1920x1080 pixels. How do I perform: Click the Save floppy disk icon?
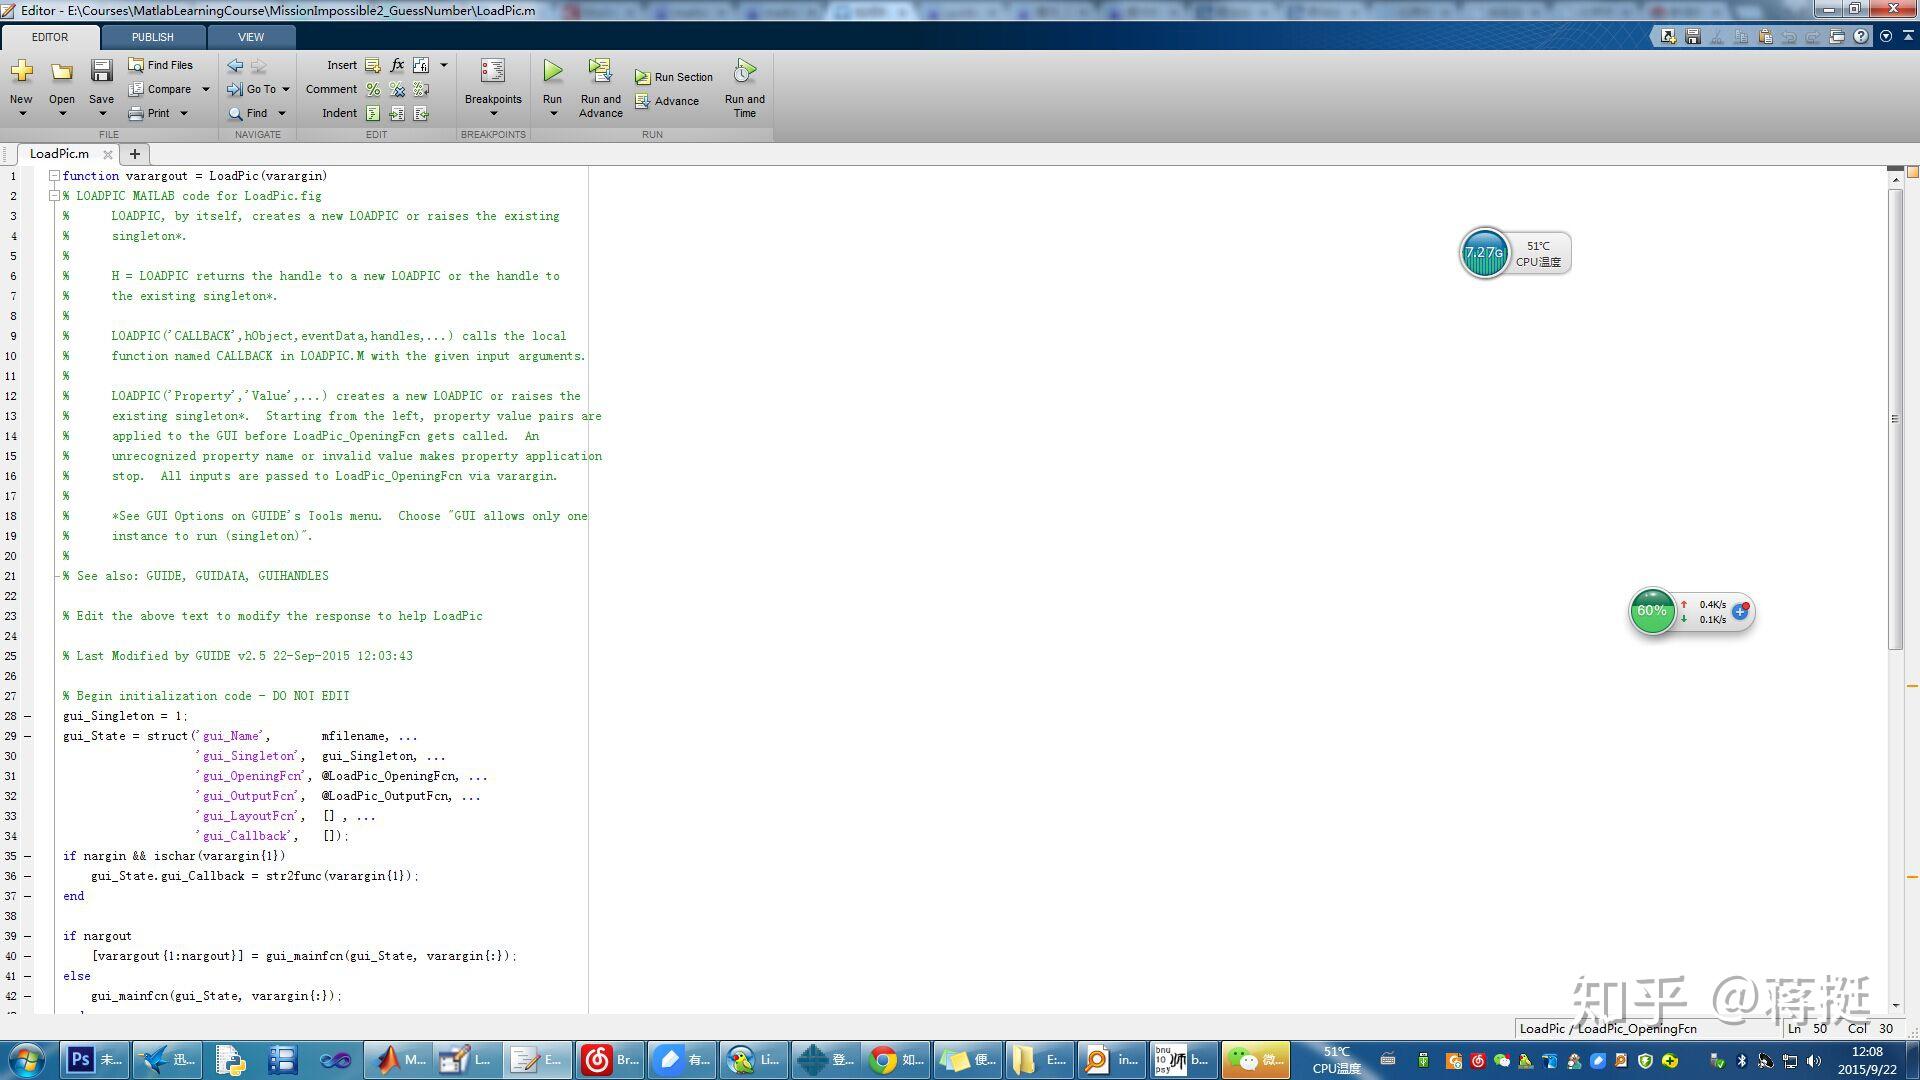point(101,72)
